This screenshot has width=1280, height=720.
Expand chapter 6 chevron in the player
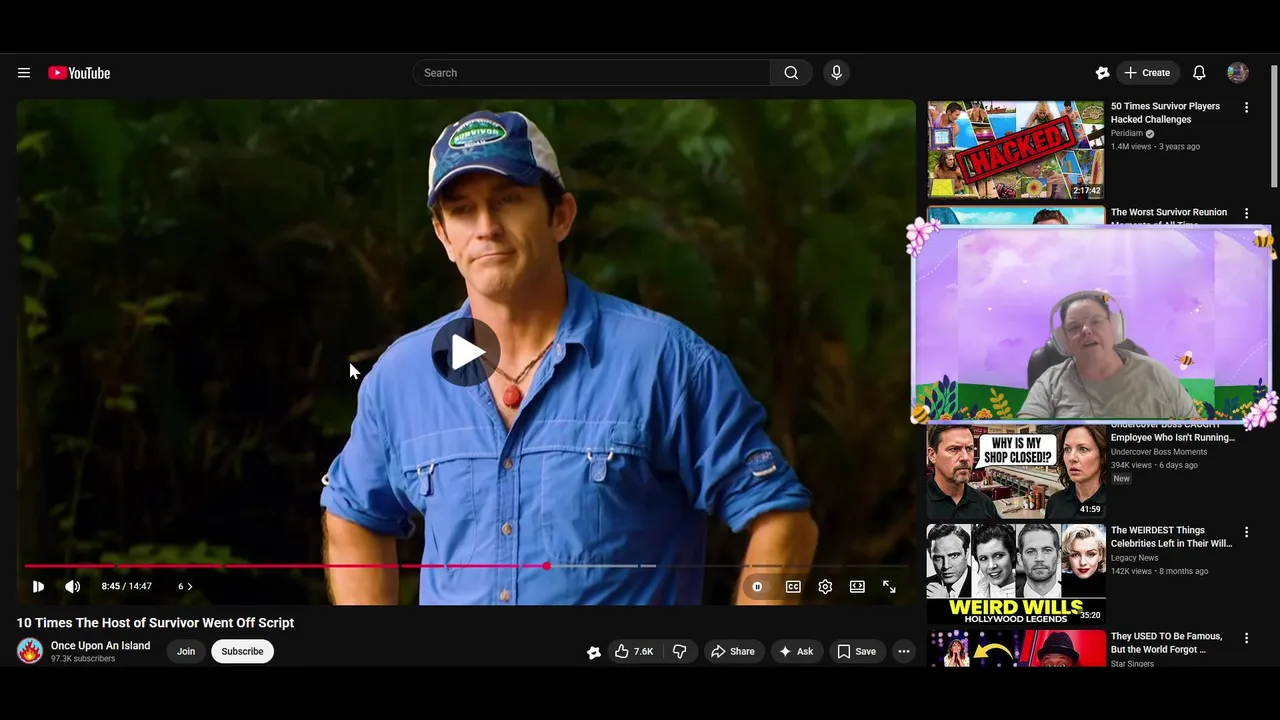click(186, 587)
